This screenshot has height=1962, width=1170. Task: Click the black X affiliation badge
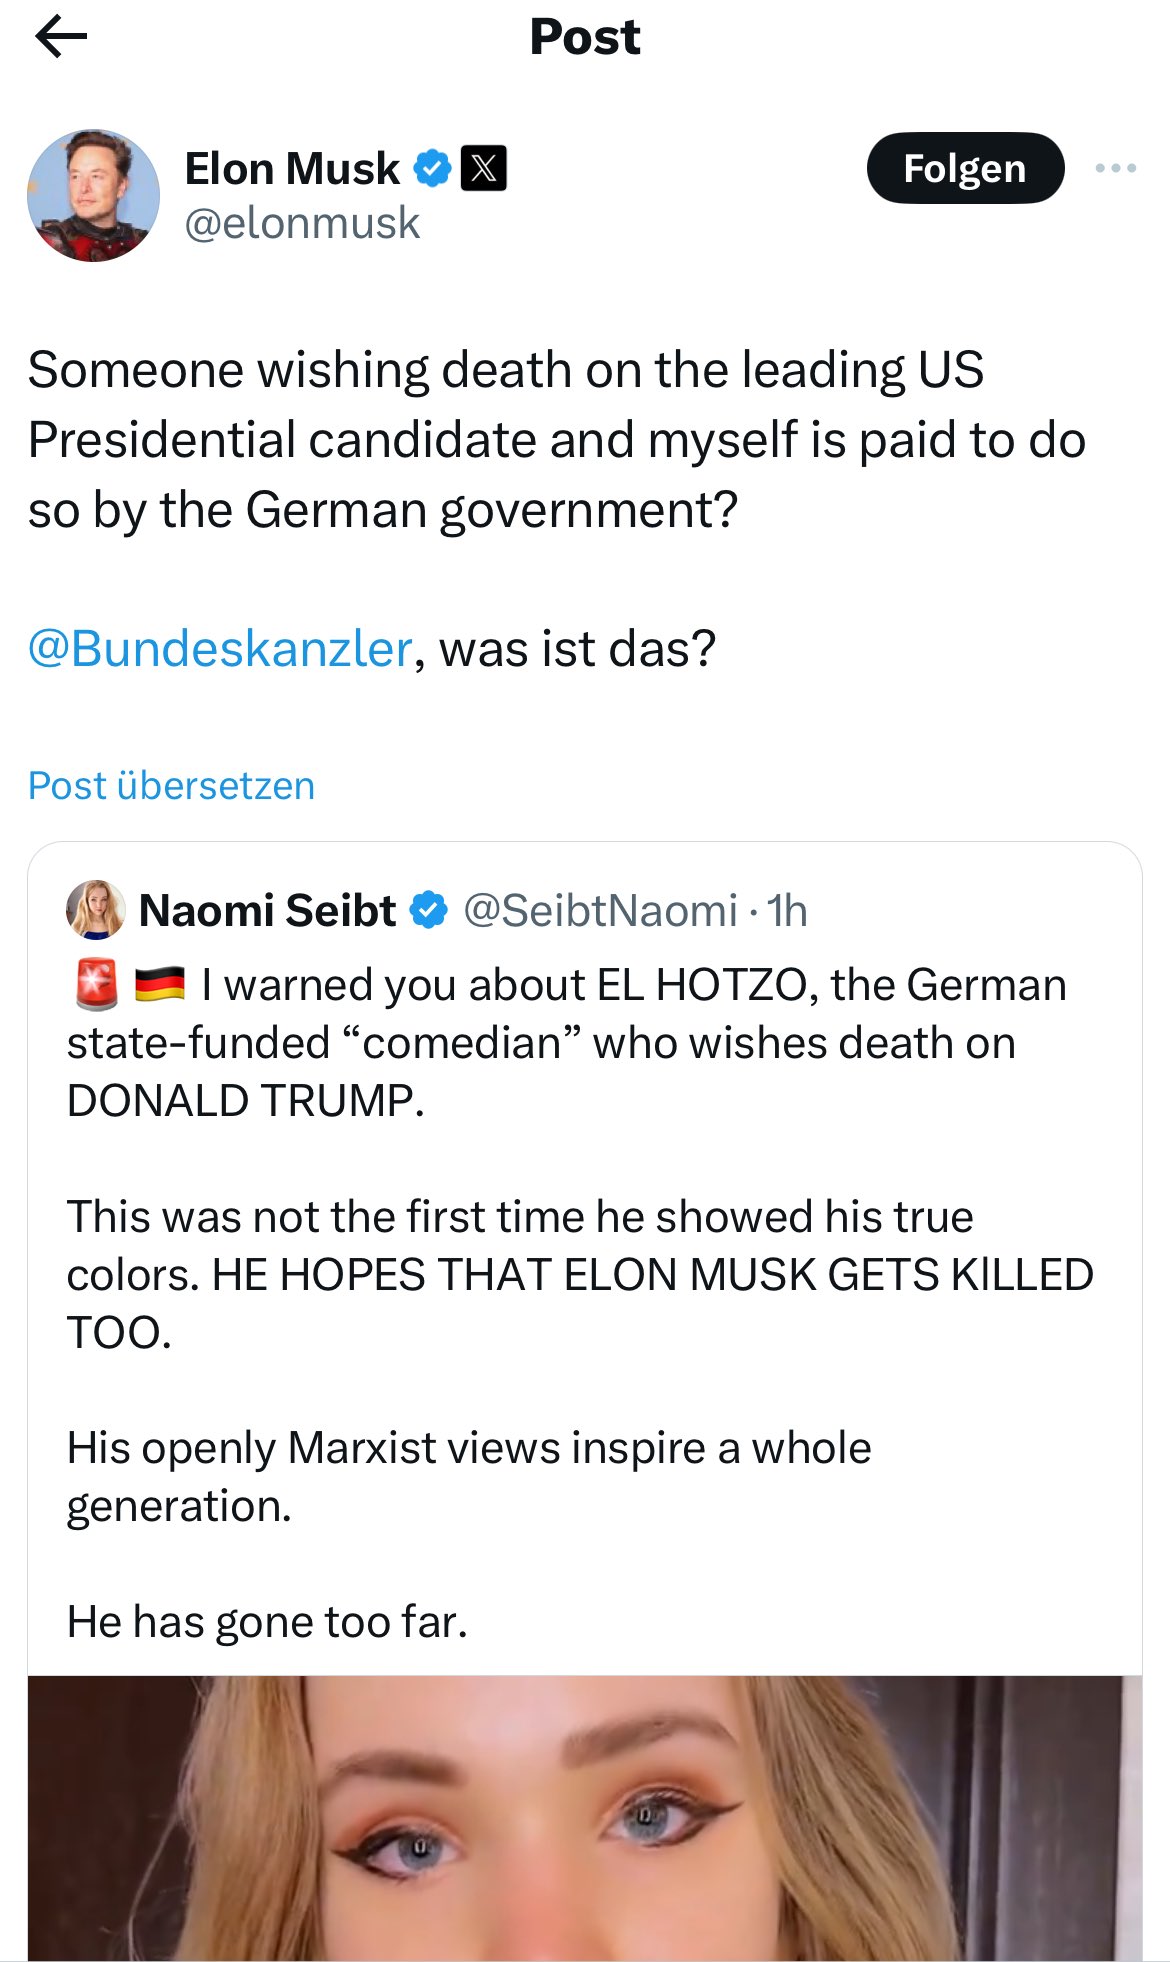(483, 168)
